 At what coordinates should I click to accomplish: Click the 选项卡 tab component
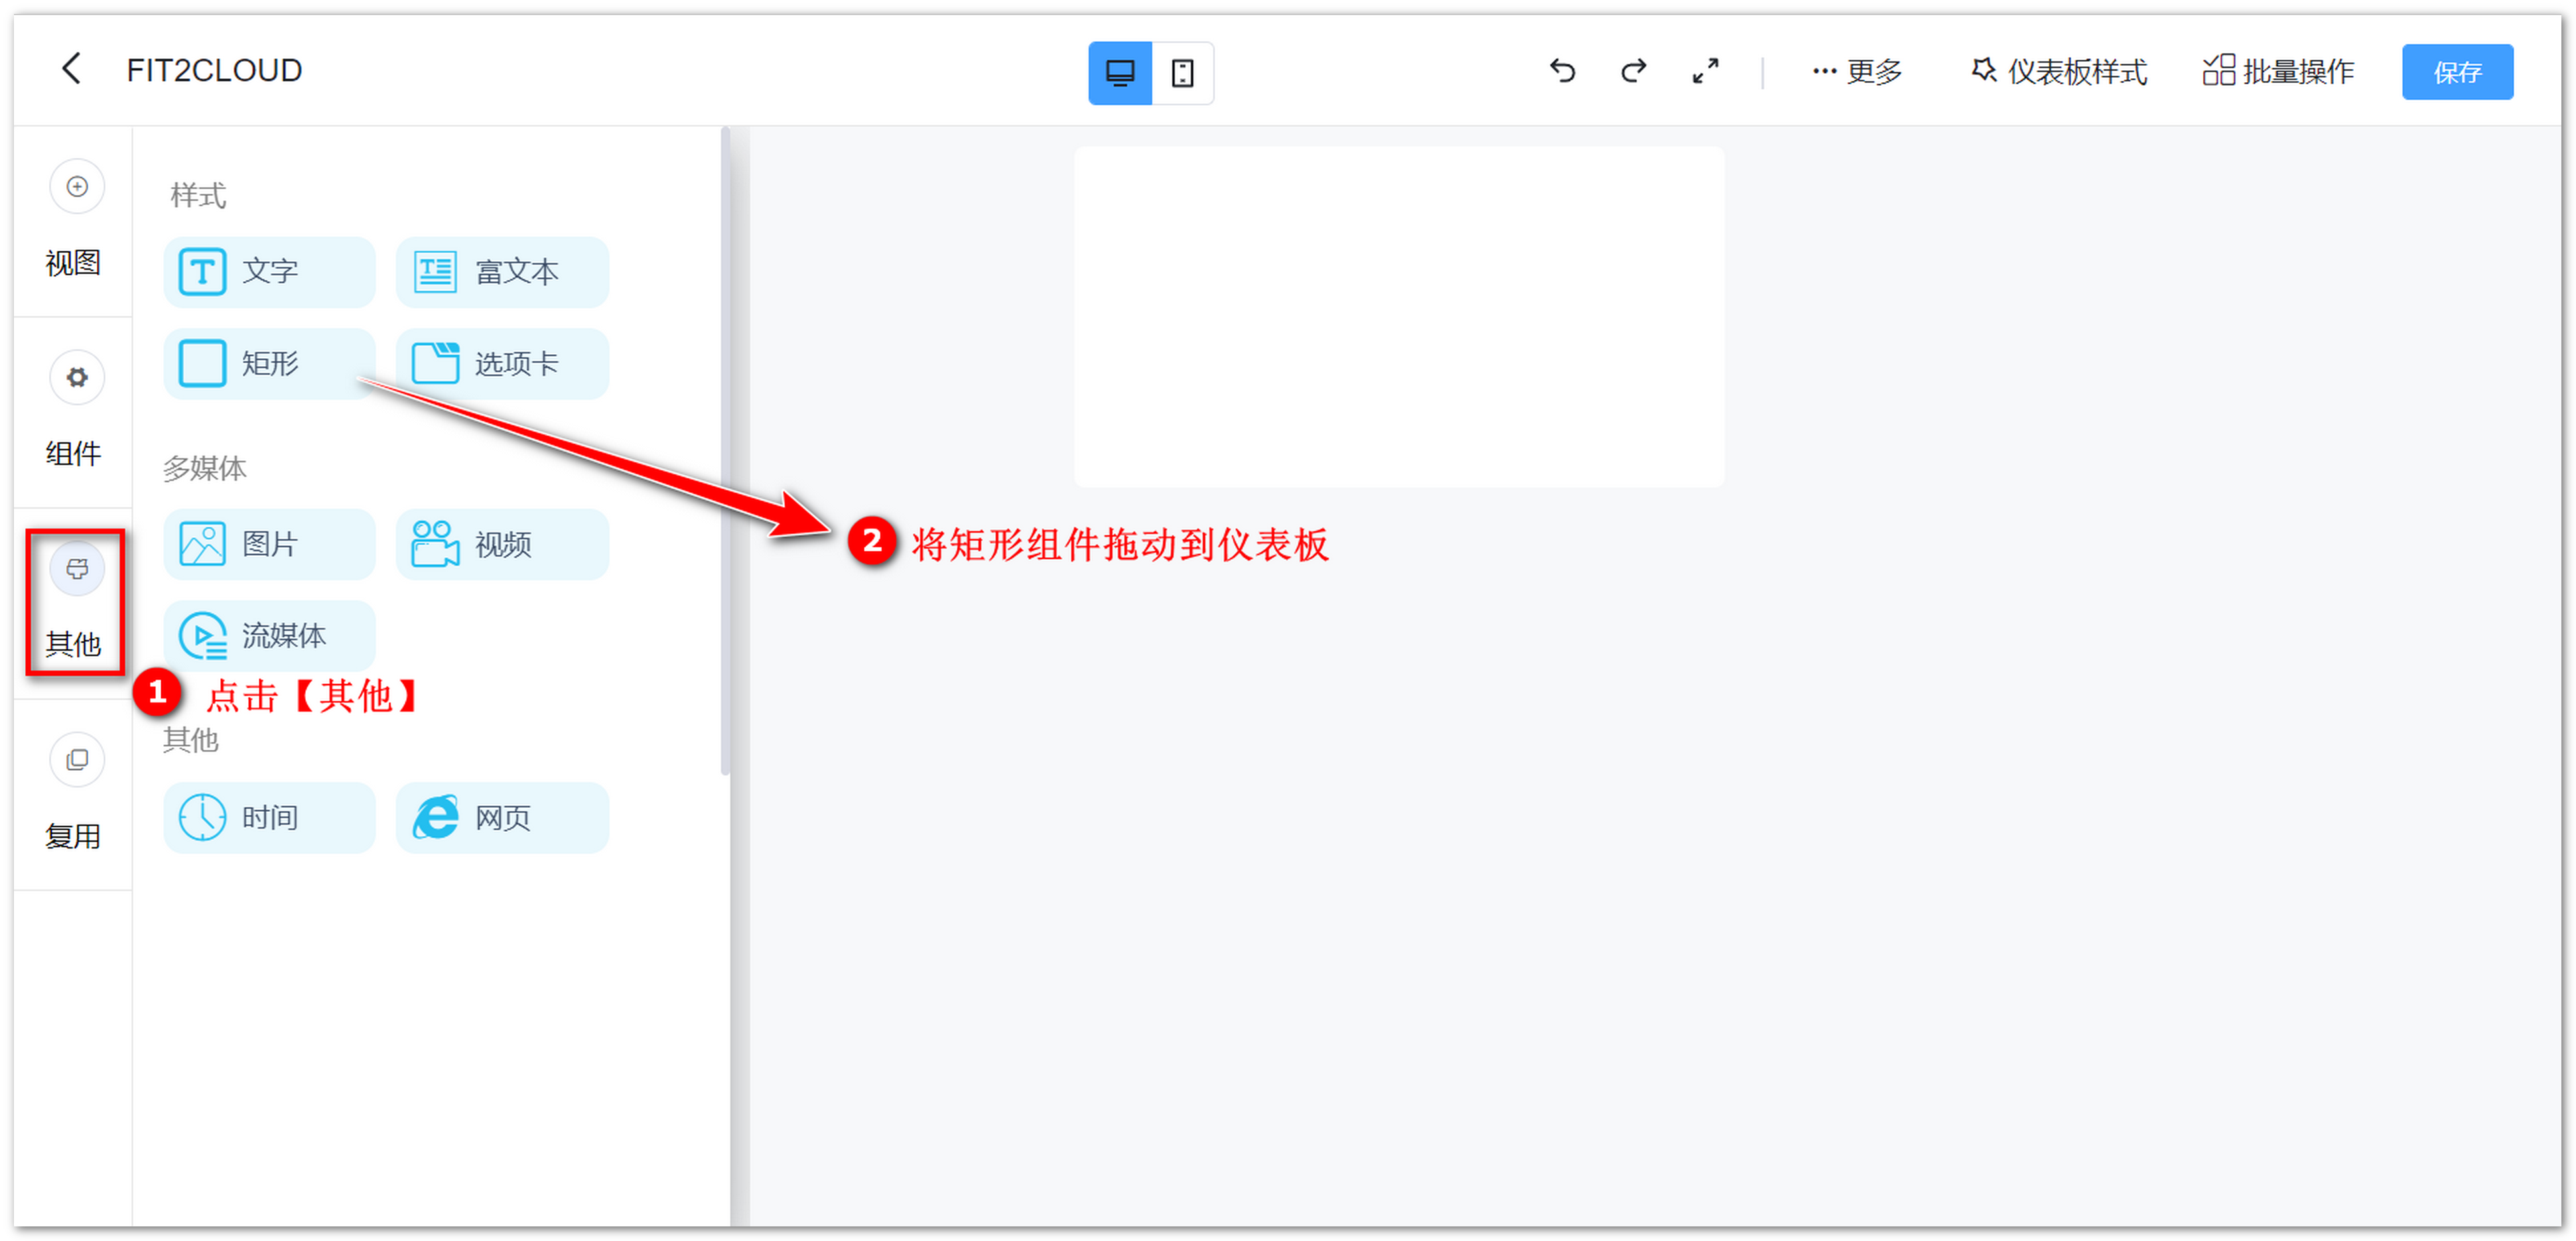pos(501,363)
